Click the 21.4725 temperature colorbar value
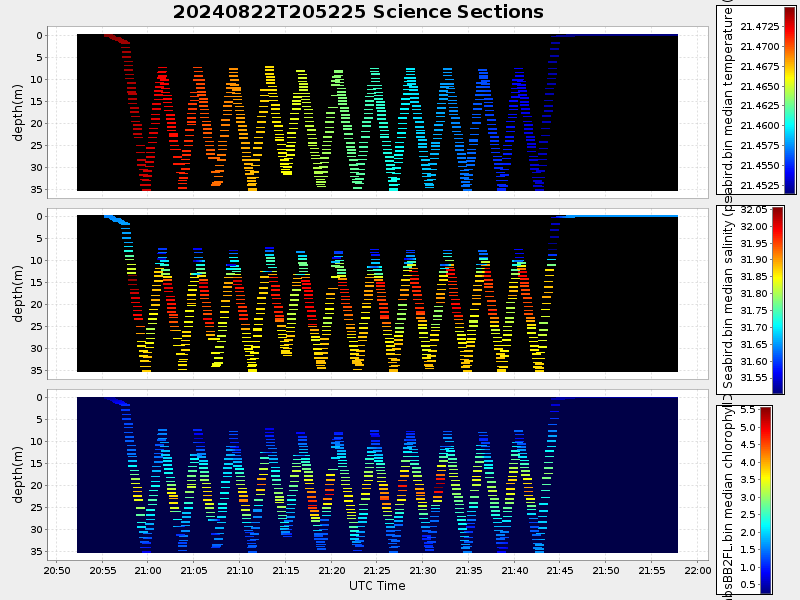The height and width of the screenshot is (600, 800). pos(760,27)
